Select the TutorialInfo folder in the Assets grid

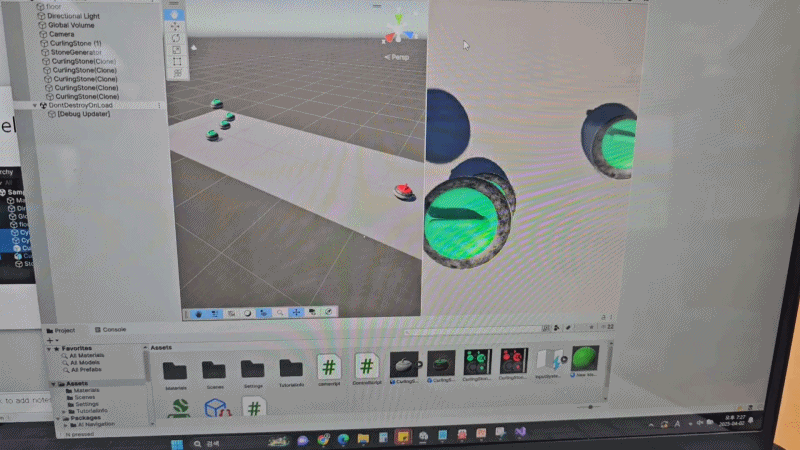click(x=291, y=372)
